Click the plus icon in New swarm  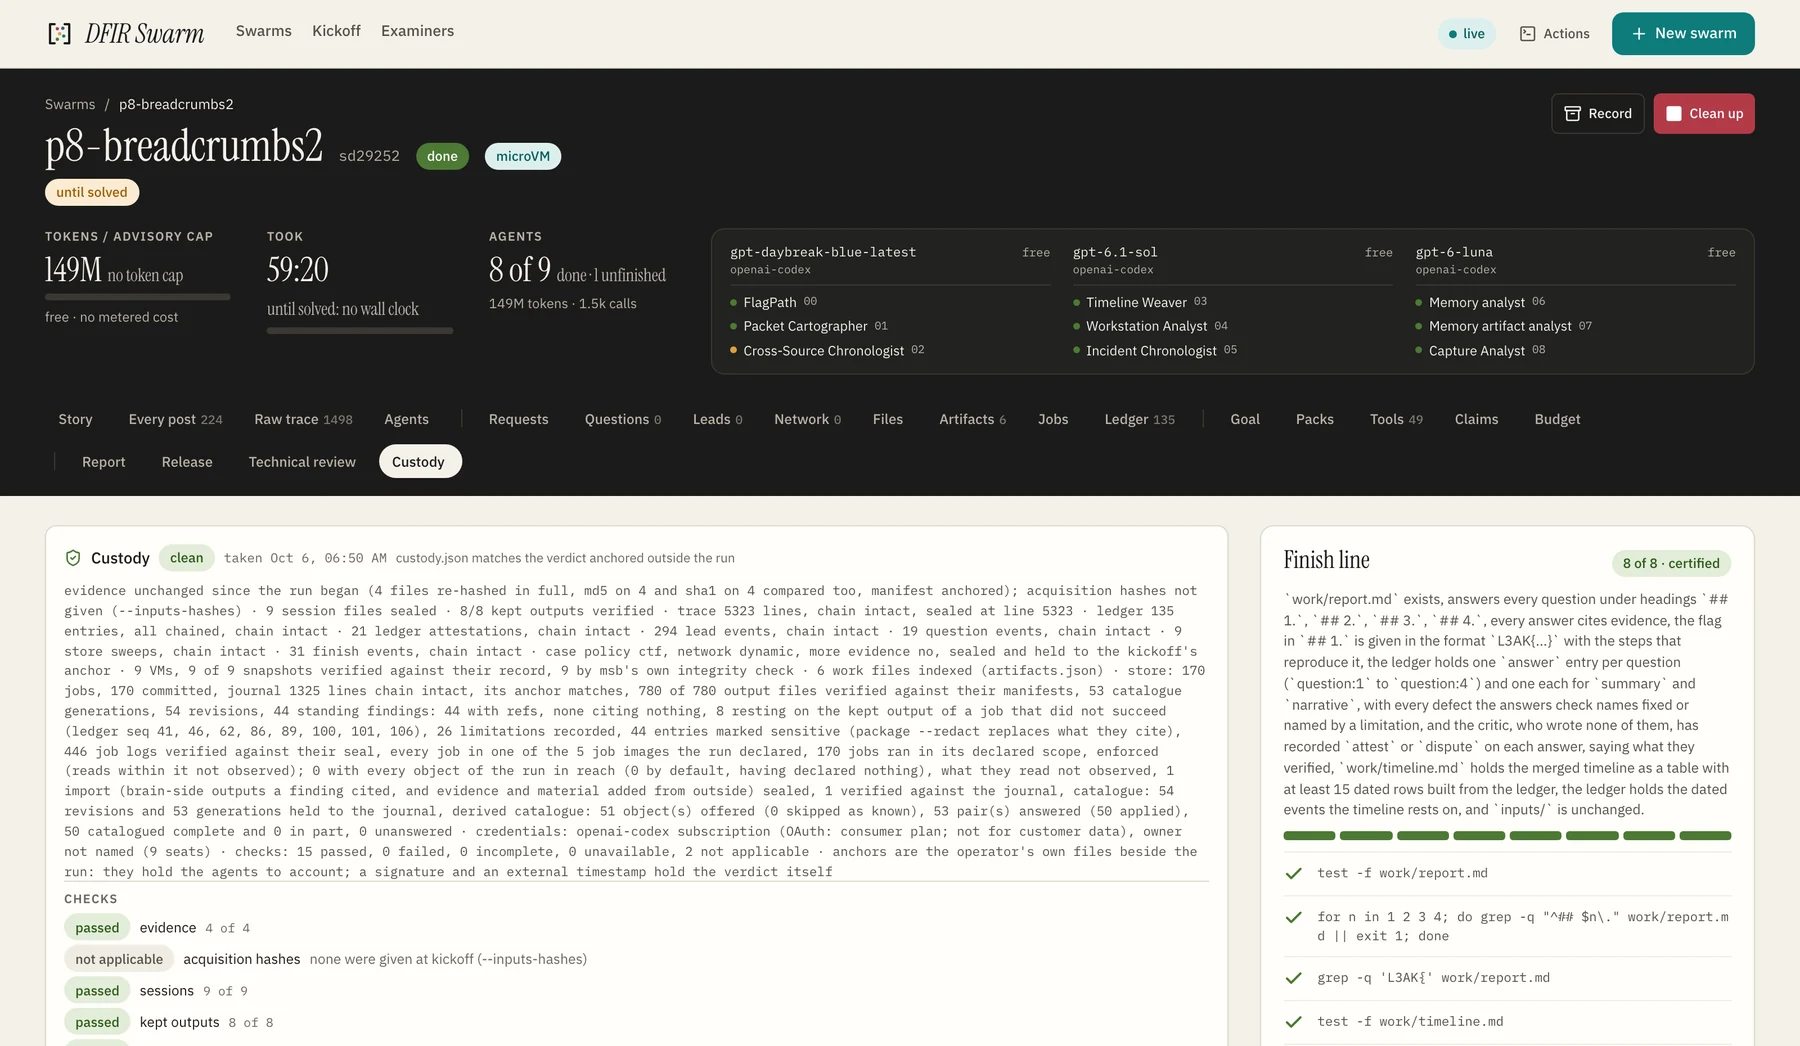point(1639,34)
